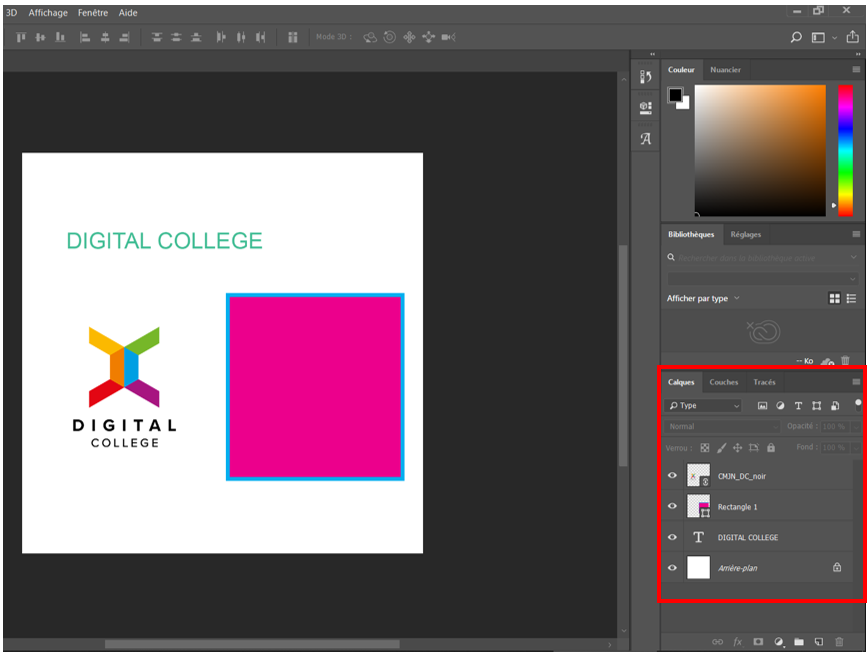
Task: Select the 3D pan camera icon
Action: 409,37
